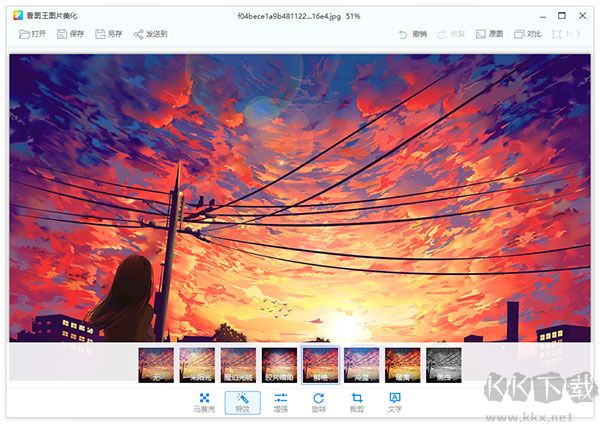Click the sunset image in the canvas
Viewport: 600px width, 424px height.
coord(300,198)
